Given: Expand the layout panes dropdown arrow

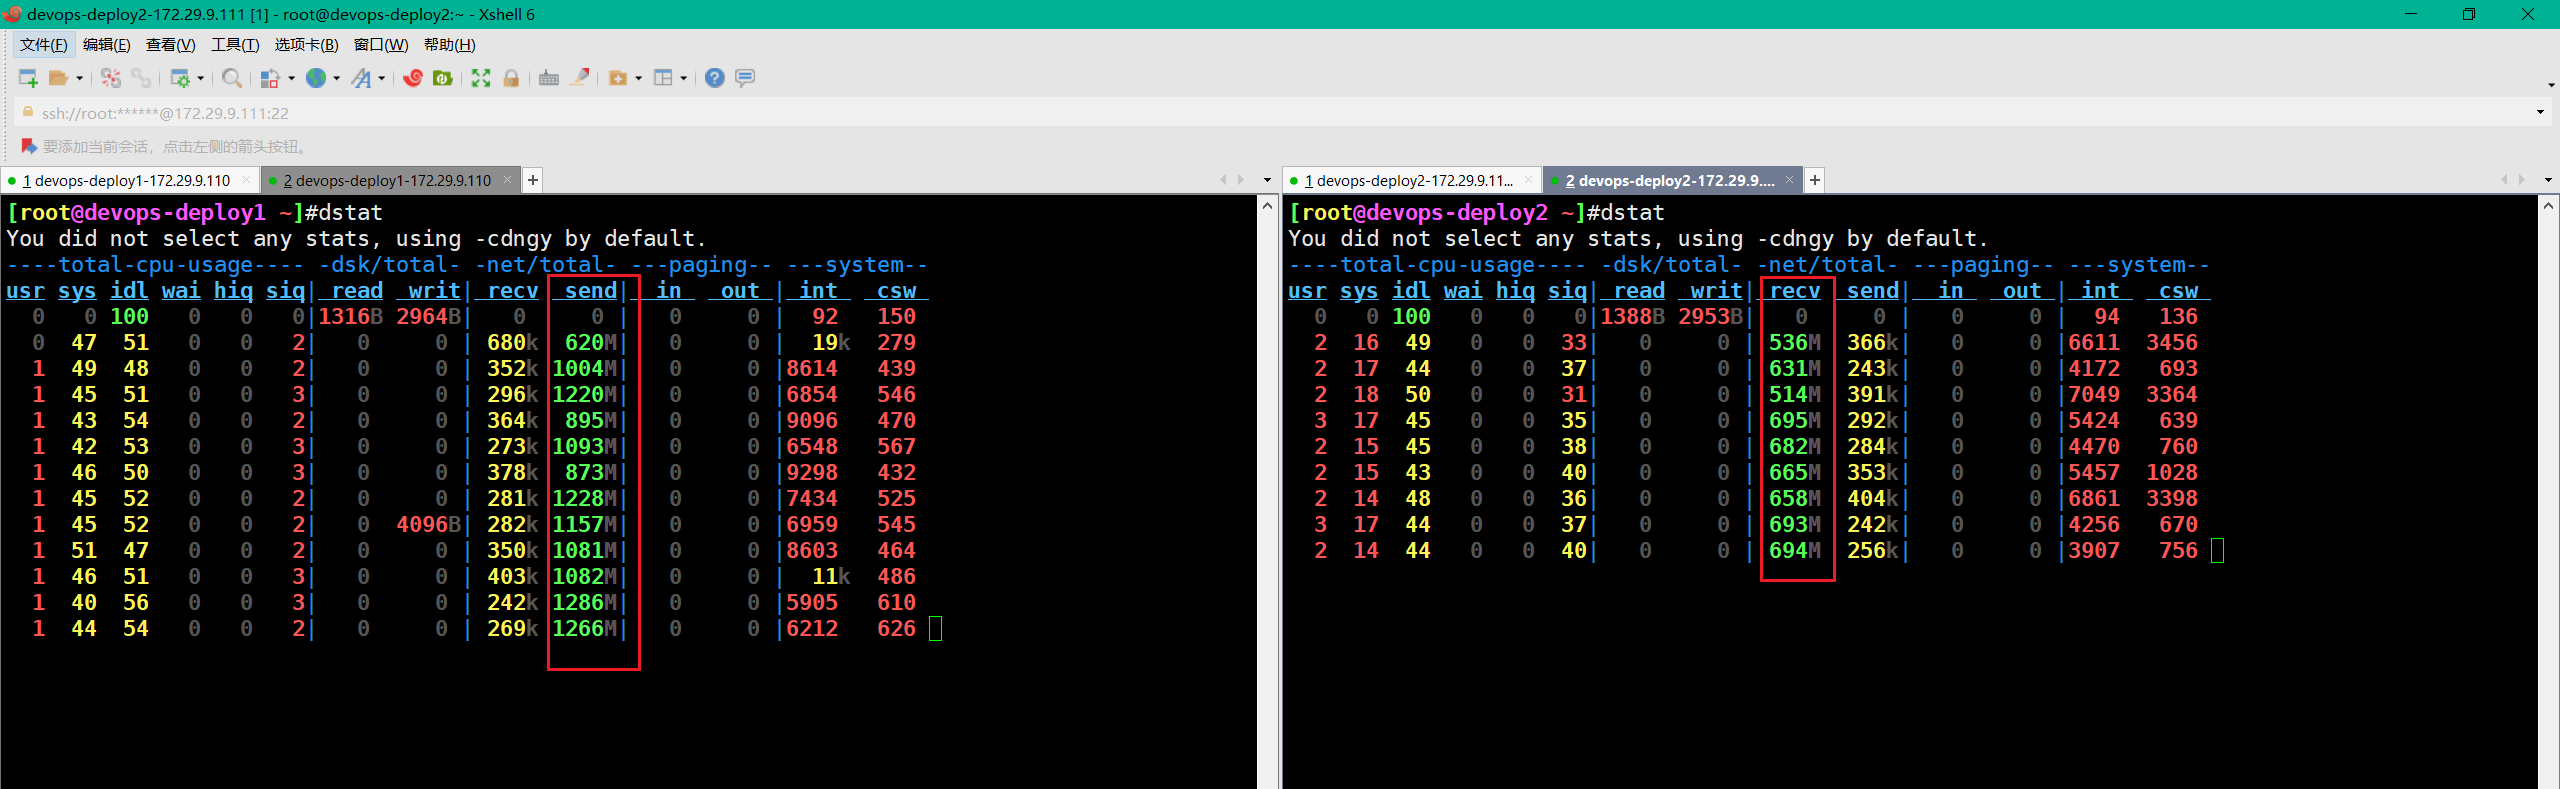Looking at the screenshot, I should (x=683, y=78).
